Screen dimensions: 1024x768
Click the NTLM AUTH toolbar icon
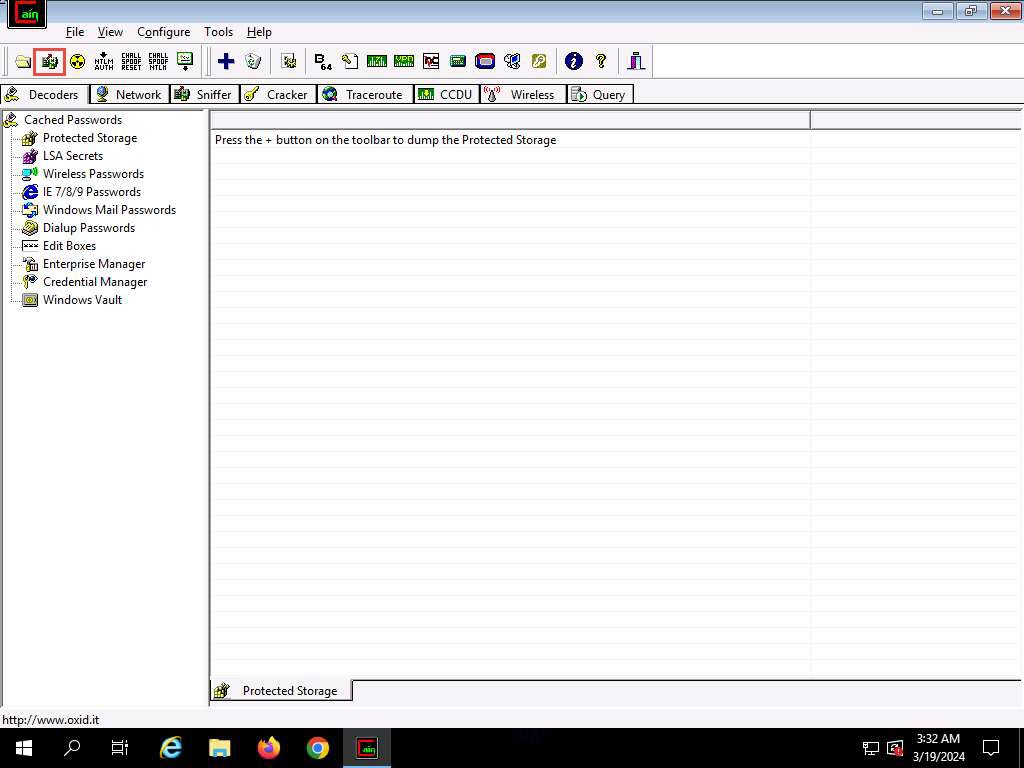click(x=104, y=62)
